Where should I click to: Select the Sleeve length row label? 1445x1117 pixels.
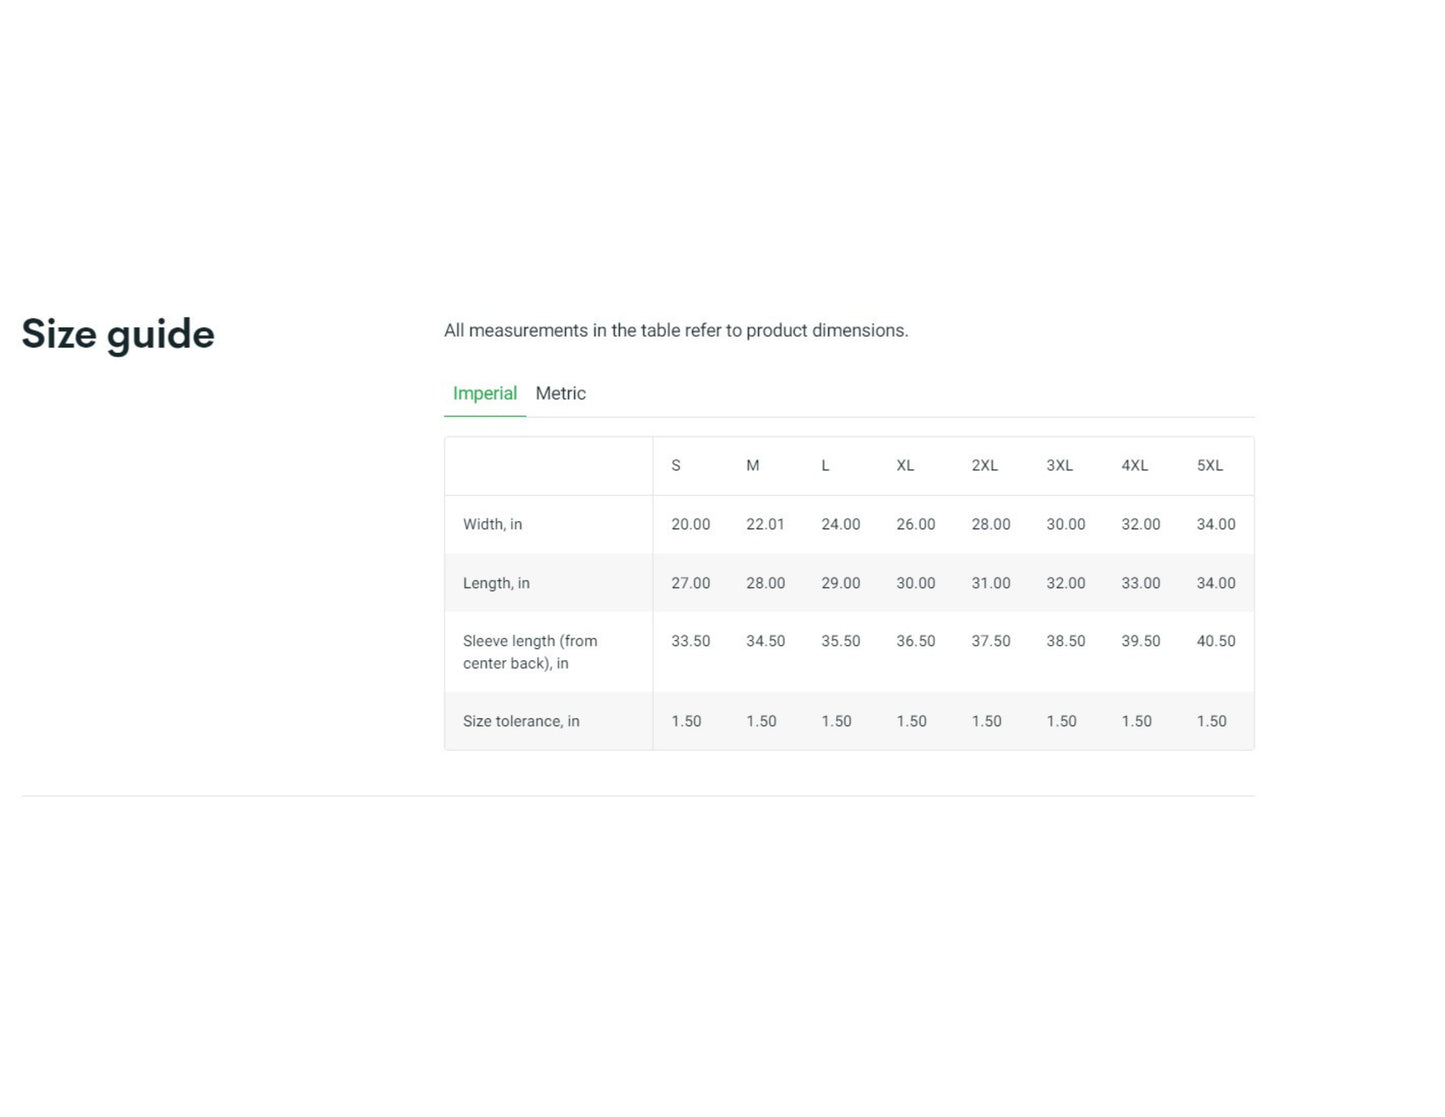(529, 652)
